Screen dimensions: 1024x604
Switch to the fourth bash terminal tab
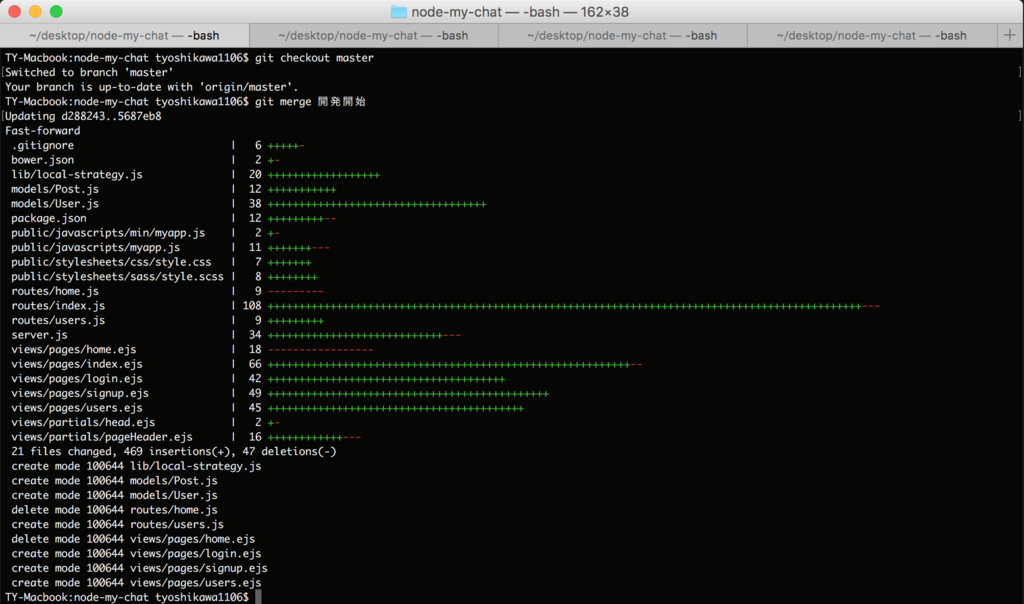tap(872, 35)
